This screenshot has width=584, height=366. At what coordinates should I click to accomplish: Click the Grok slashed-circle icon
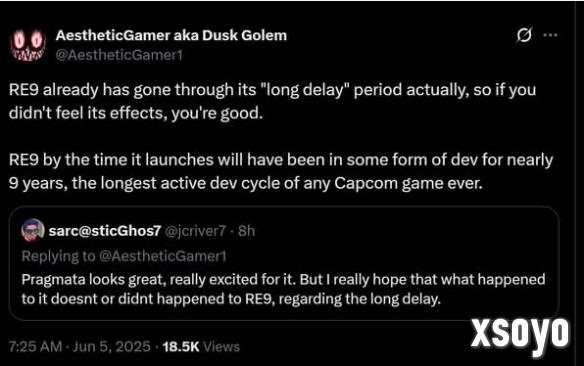(x=524, y=35)
